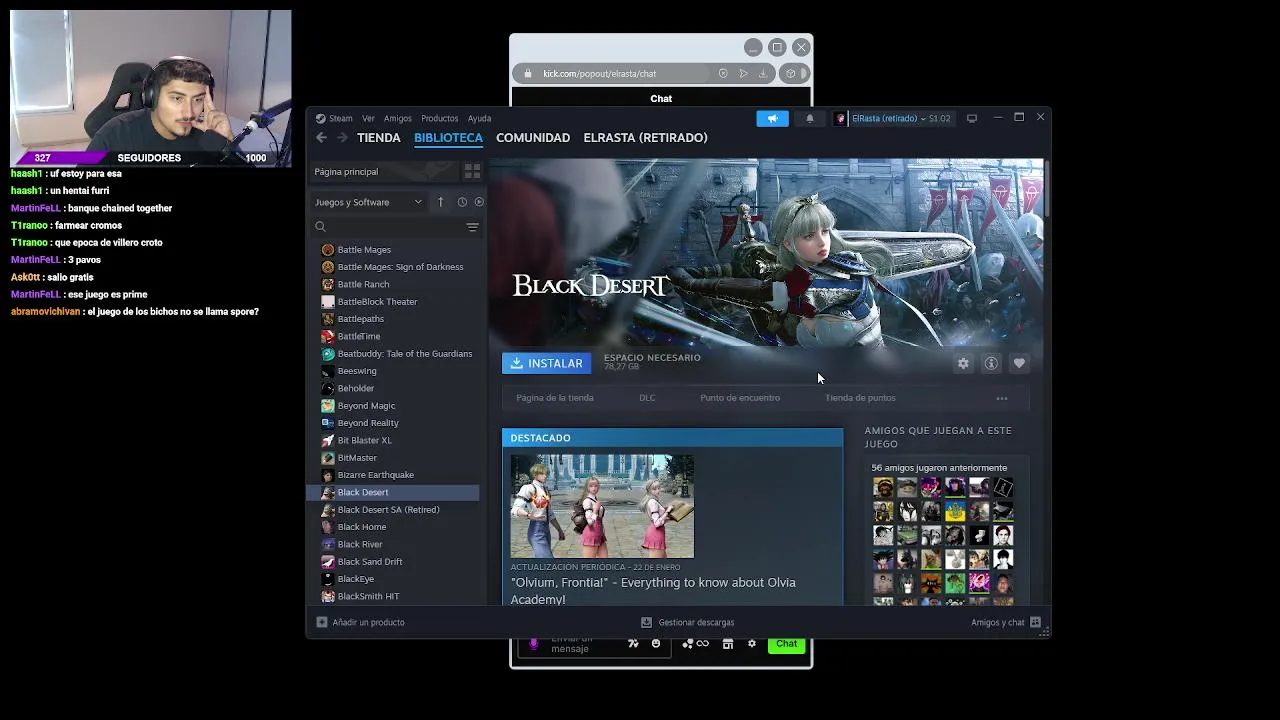Open the library advanced filter icon
The width and height of the screenshot is (1280, 720).
coord(472,227)
